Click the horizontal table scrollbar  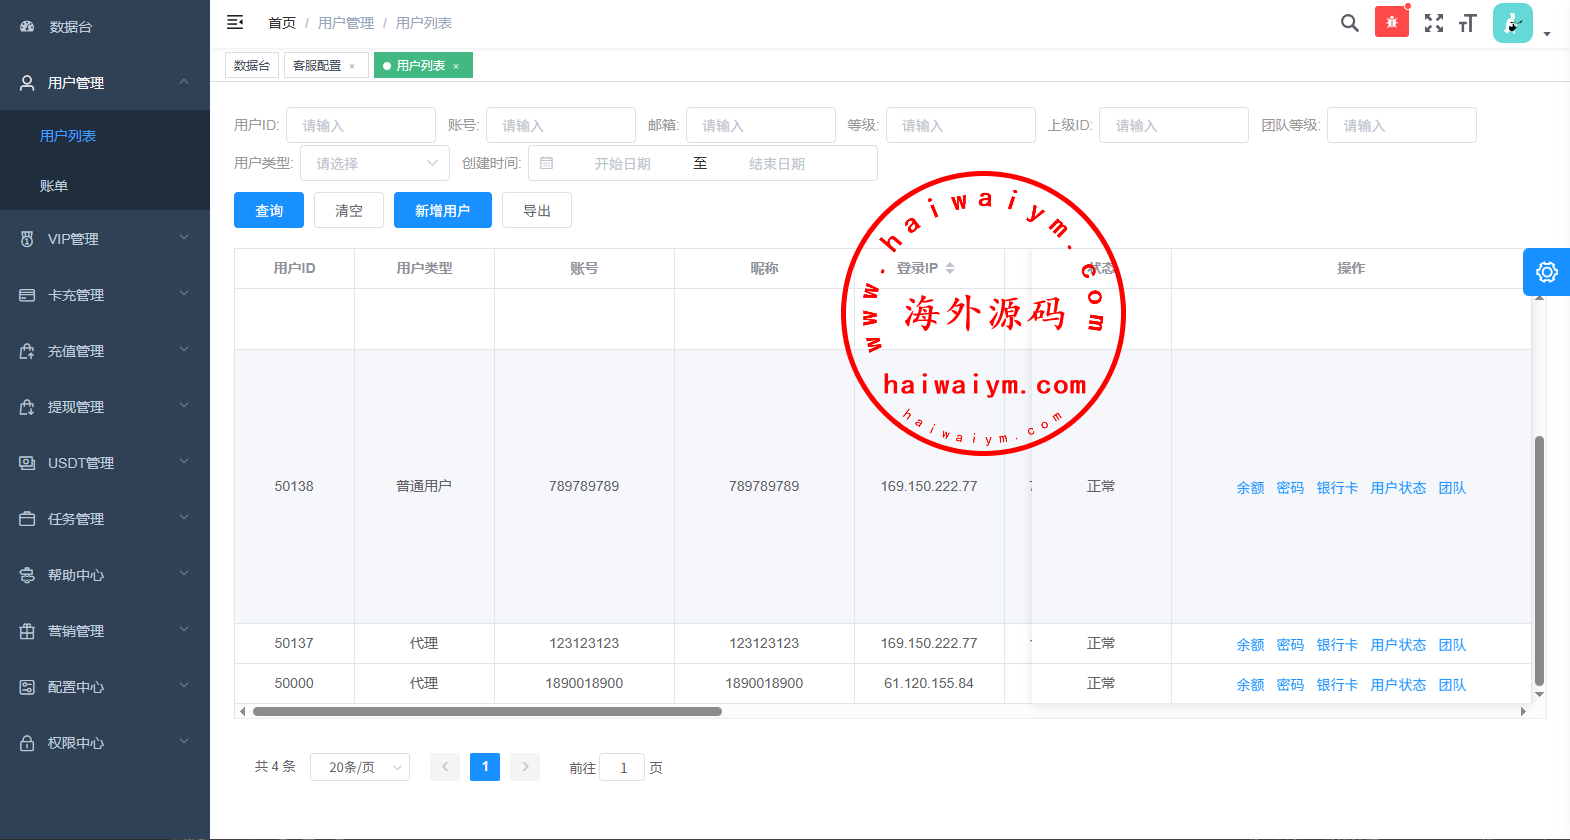[487, 712]
